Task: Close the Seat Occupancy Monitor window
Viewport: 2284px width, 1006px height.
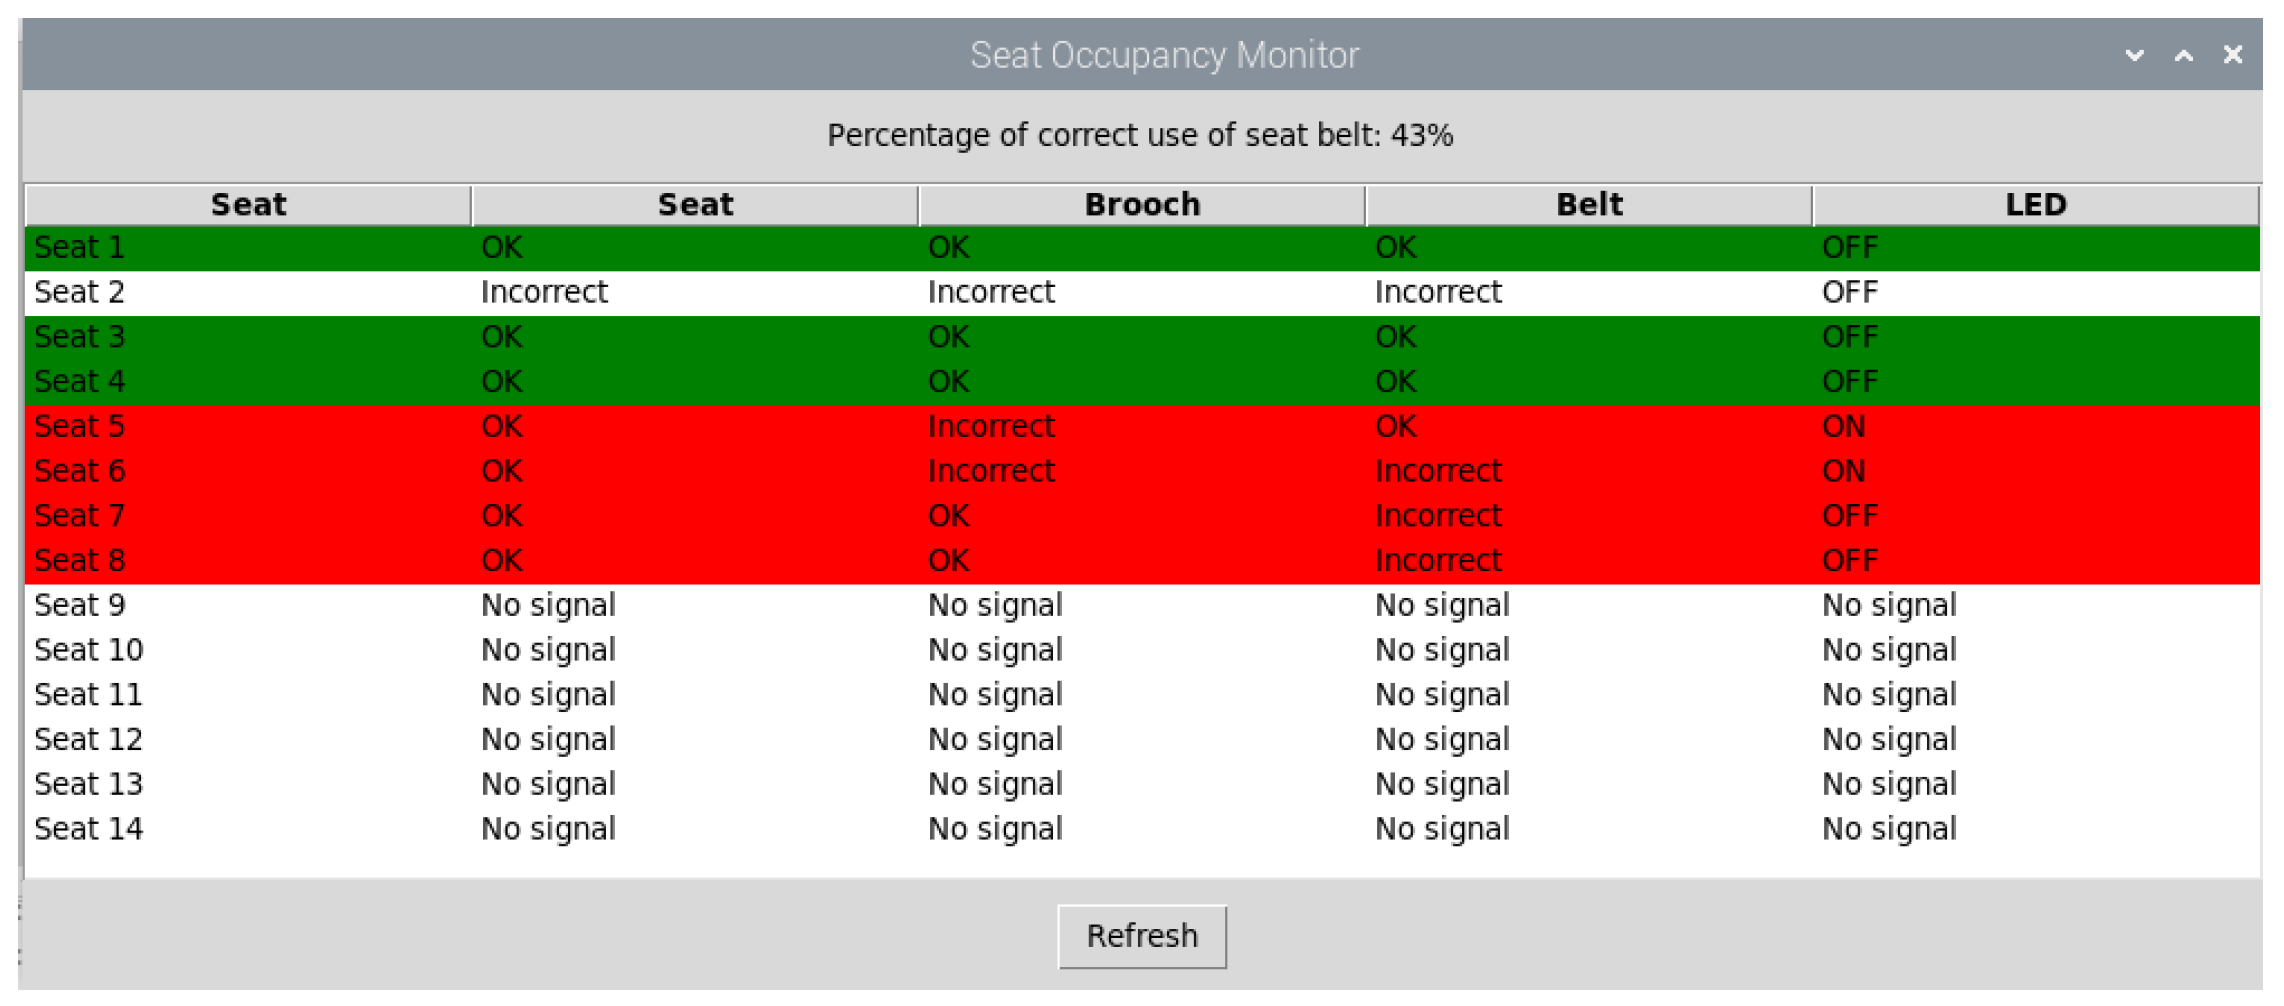Action: [2232, 55]
